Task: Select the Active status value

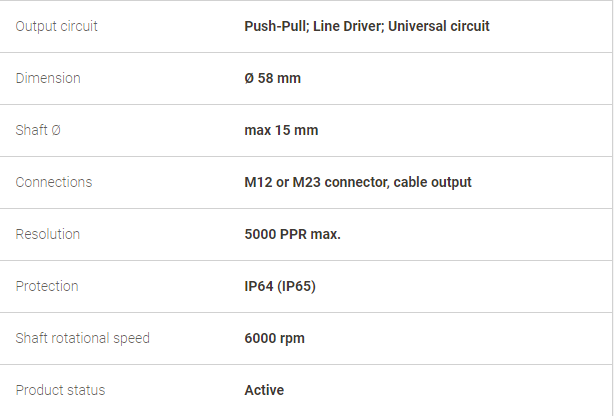Action: click(x=264, y=390)
